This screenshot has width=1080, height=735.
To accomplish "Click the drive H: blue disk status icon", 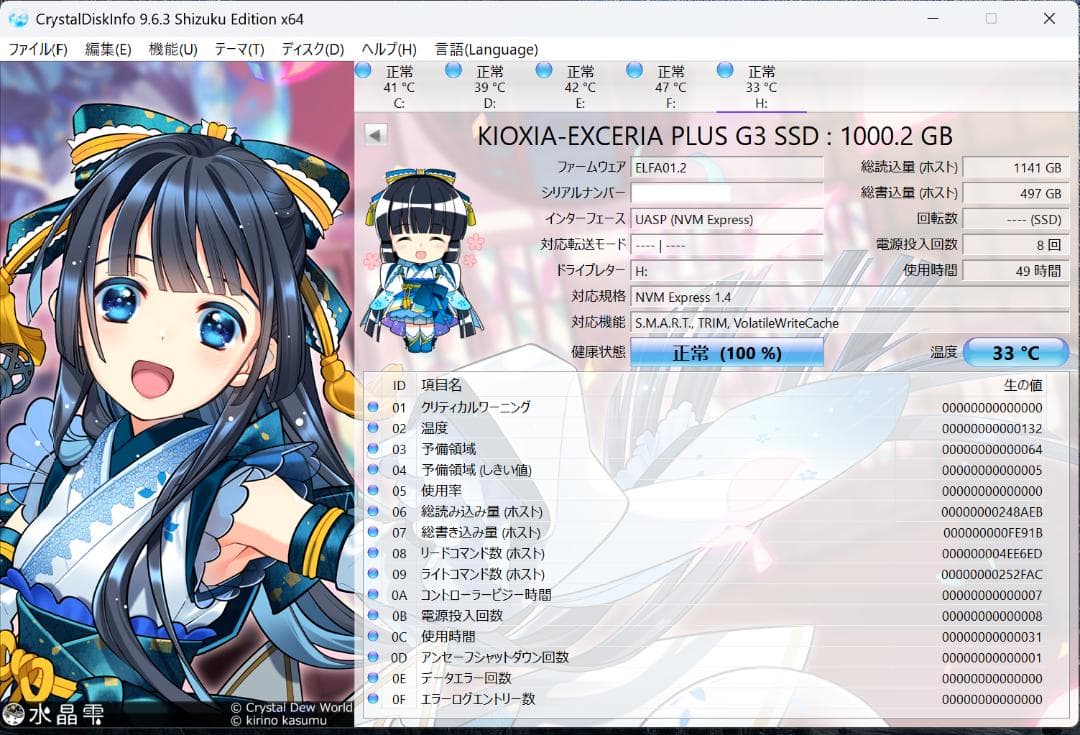I will click(722, 71).
